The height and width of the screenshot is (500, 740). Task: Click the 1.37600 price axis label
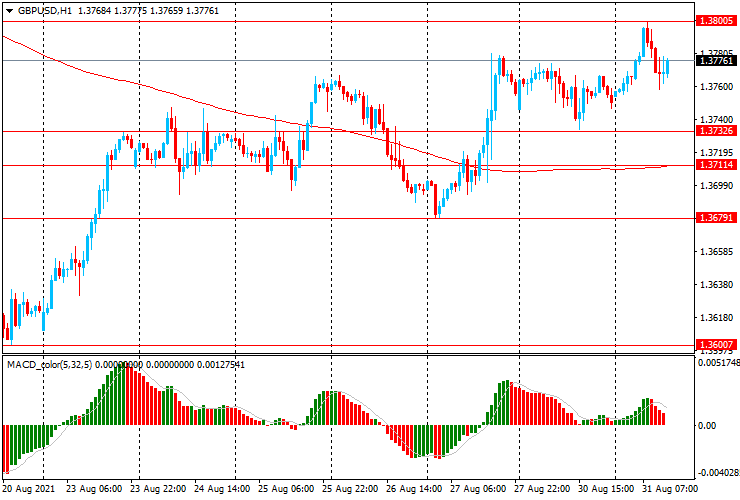(x=717, y=87)
